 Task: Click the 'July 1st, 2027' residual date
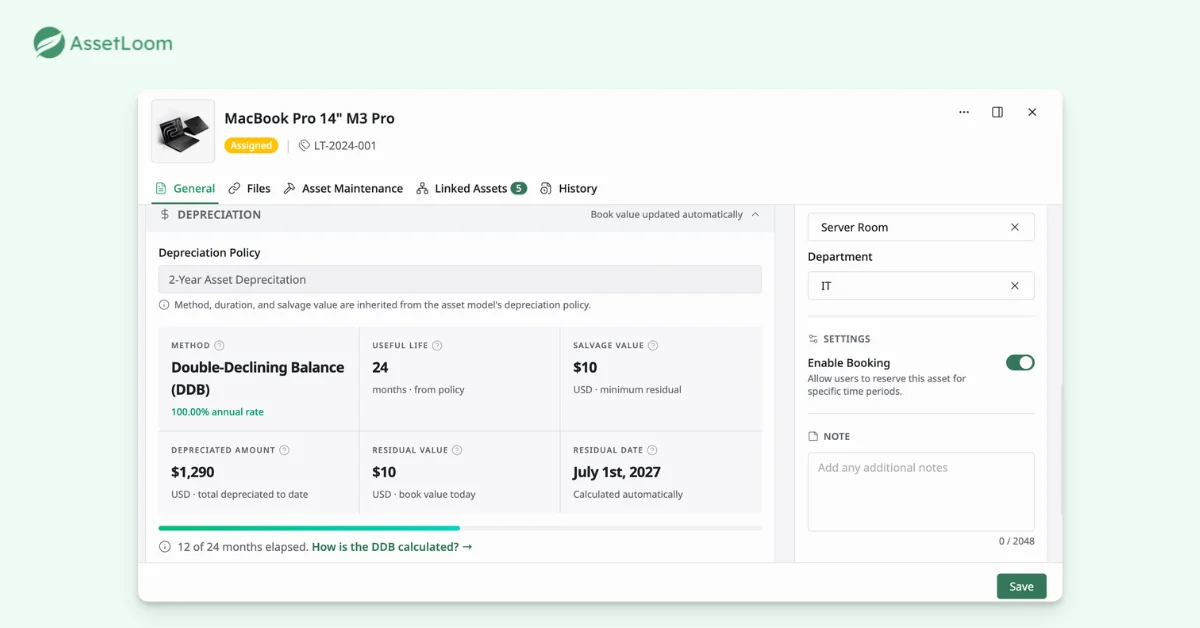click(x=617, y=472)
